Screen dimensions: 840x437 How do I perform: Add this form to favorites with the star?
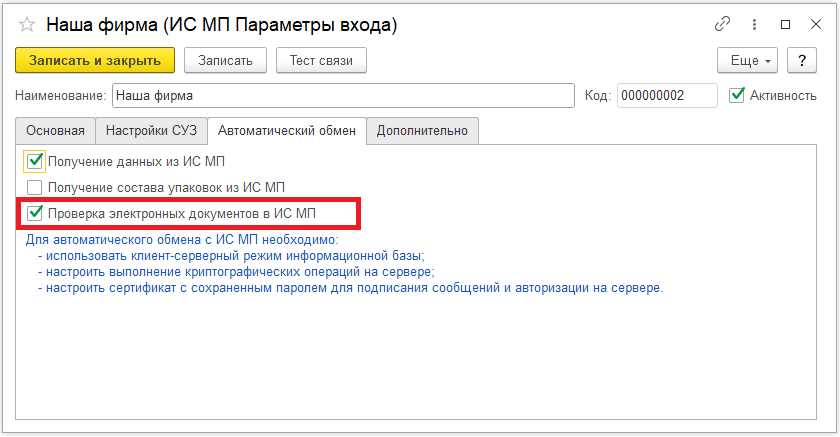[x=27, y=24]
